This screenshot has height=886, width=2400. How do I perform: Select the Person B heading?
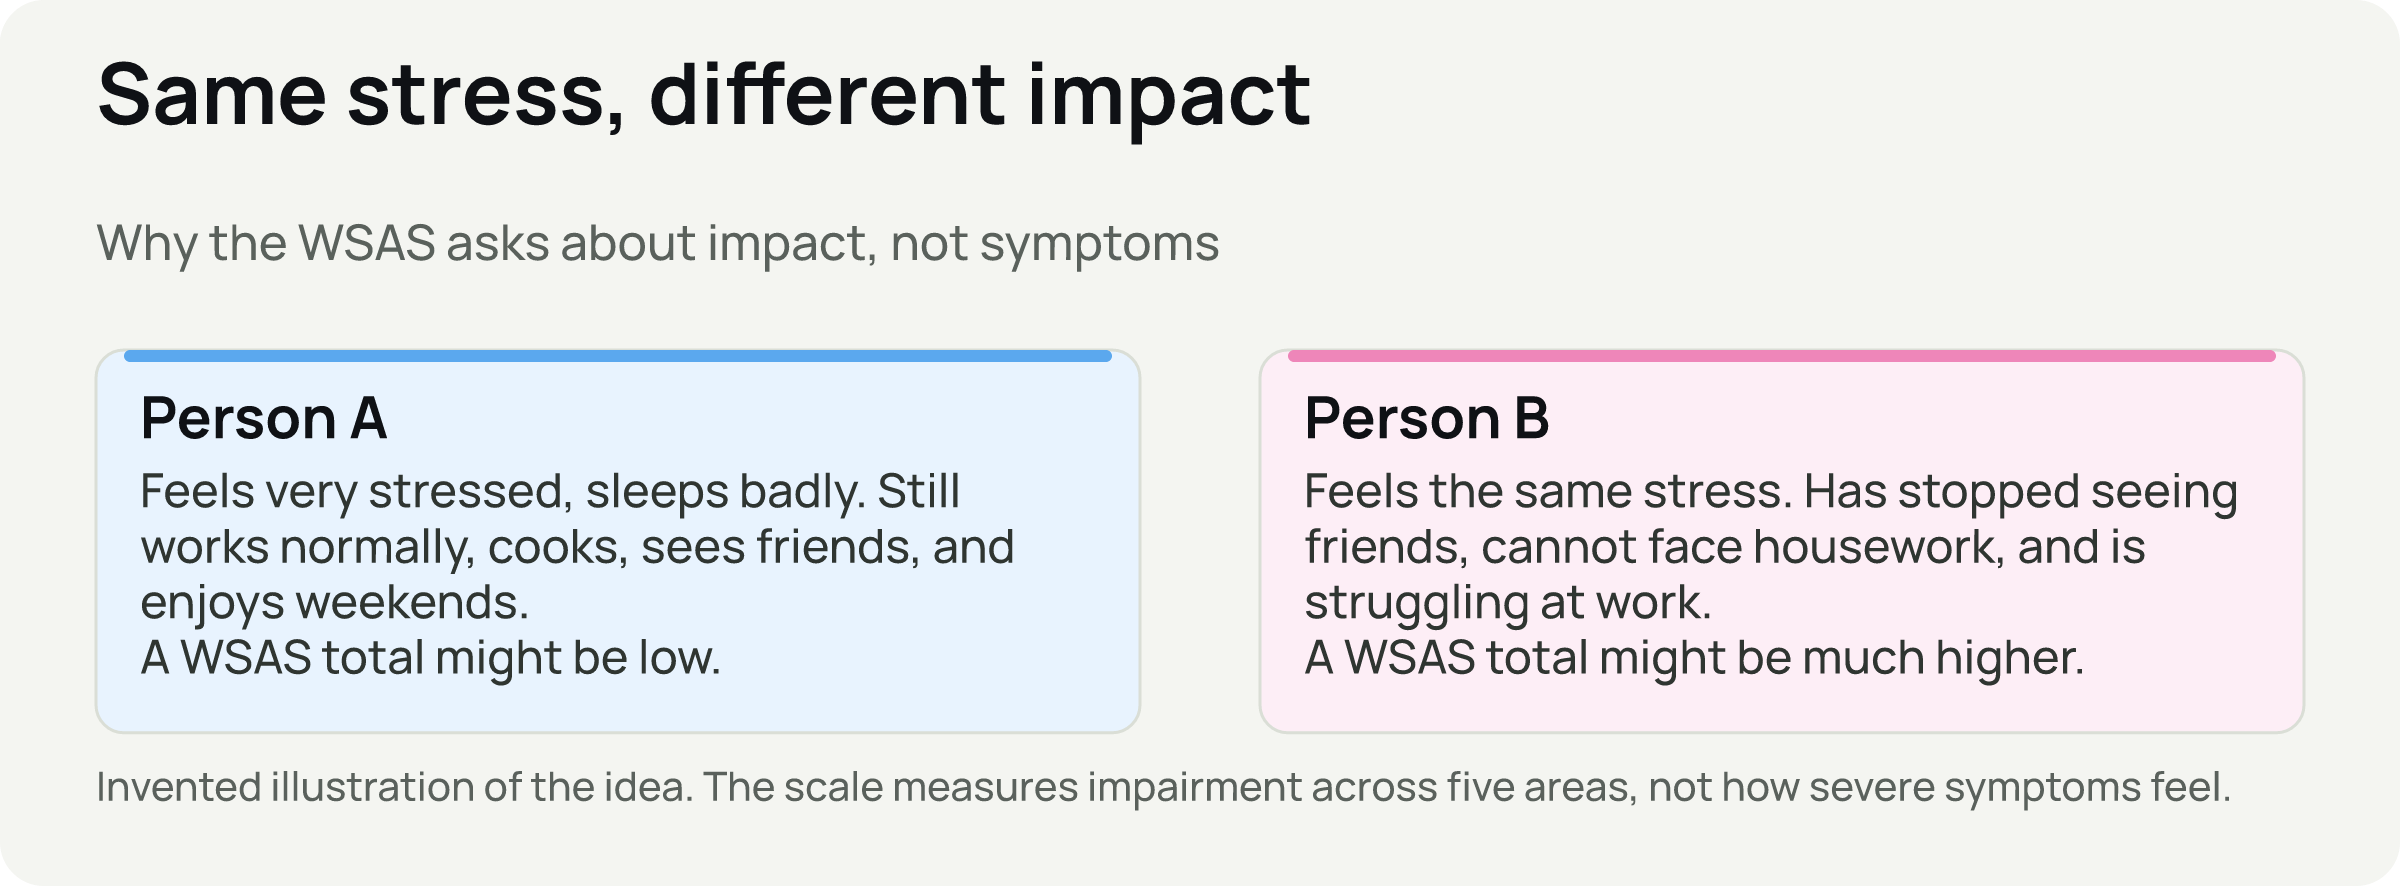click(x=1427, y=418)
